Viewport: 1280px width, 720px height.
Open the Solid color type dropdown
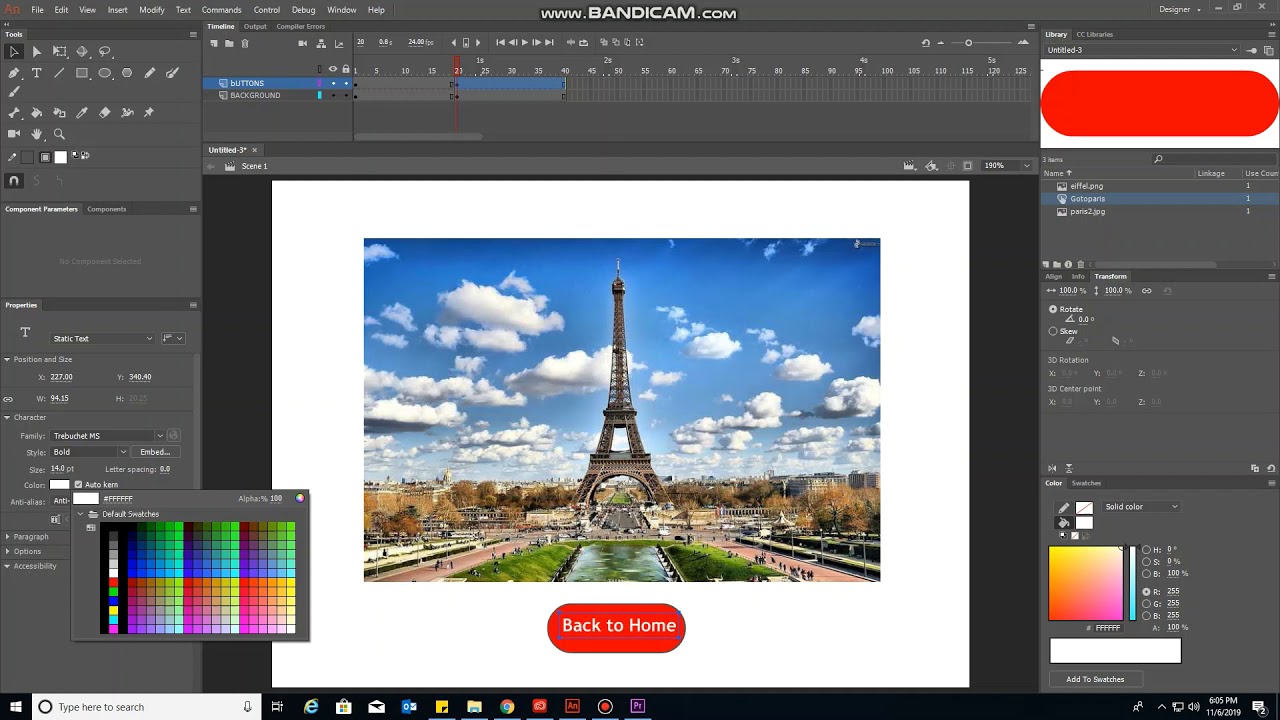pyautogui.click(x=1141, y=507)
